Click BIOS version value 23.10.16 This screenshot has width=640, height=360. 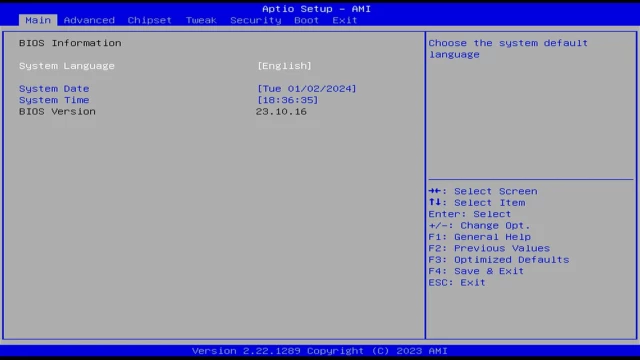(281, 111)
